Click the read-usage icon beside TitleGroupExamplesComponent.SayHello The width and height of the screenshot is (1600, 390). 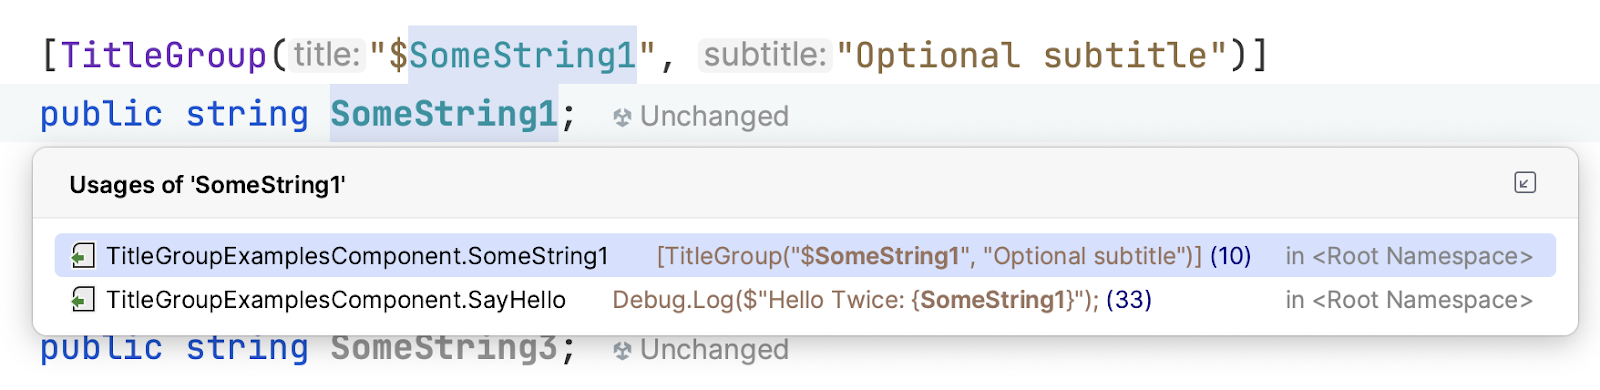click(x=83, y=300)
